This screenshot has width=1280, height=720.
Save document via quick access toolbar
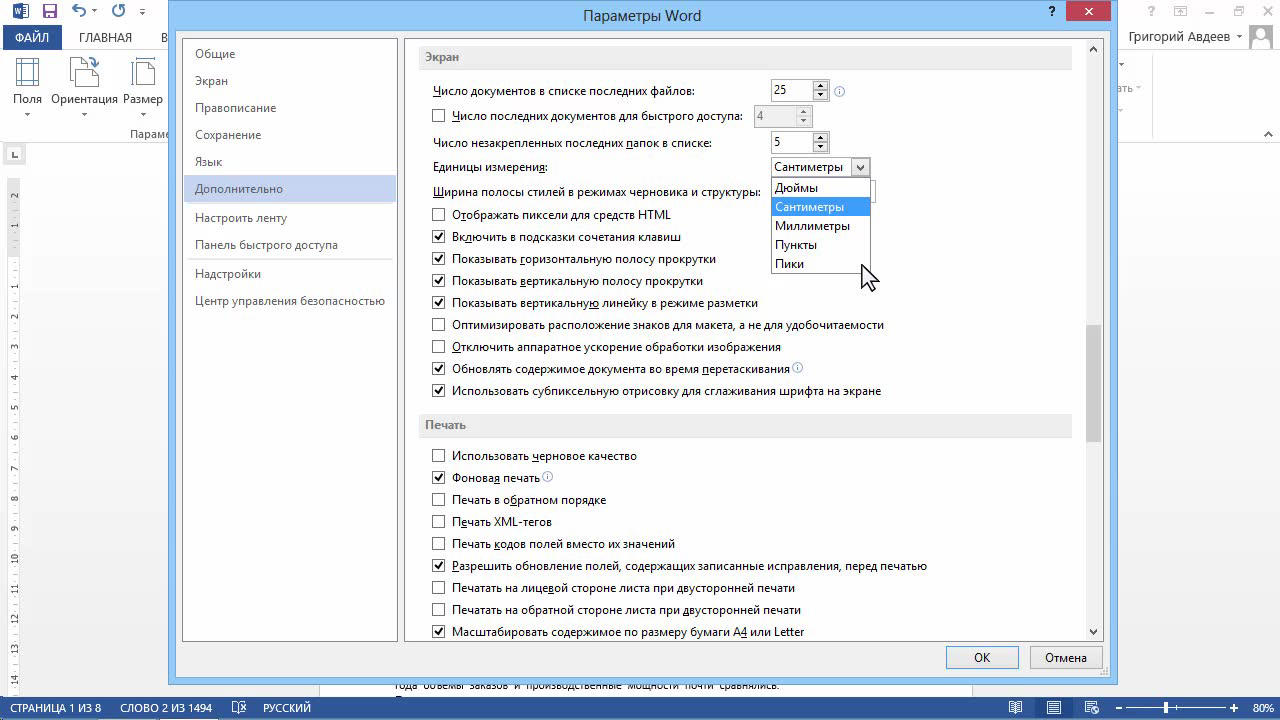[50, 12]
